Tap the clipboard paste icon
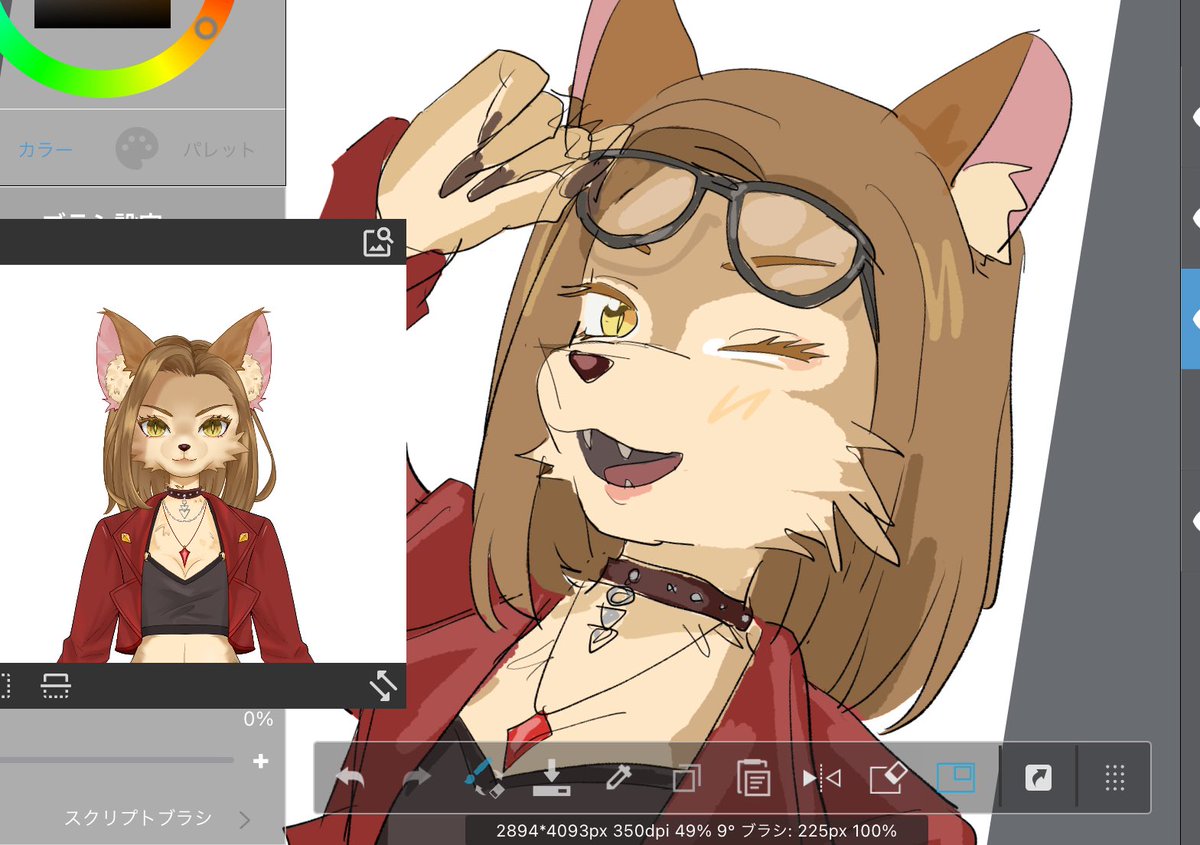This screenshot has width=1200, height=845. point(752,777)
